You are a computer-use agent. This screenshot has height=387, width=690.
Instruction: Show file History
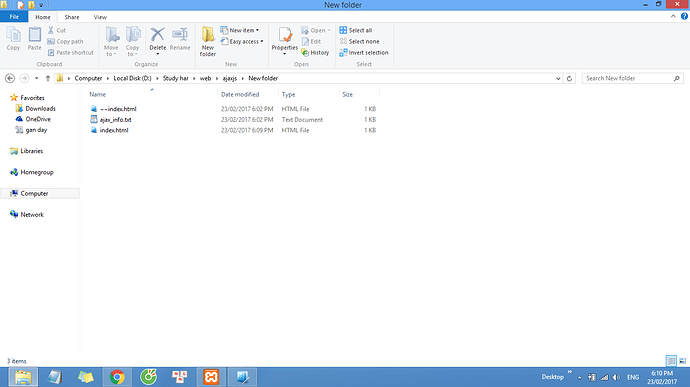pos(315,52)
